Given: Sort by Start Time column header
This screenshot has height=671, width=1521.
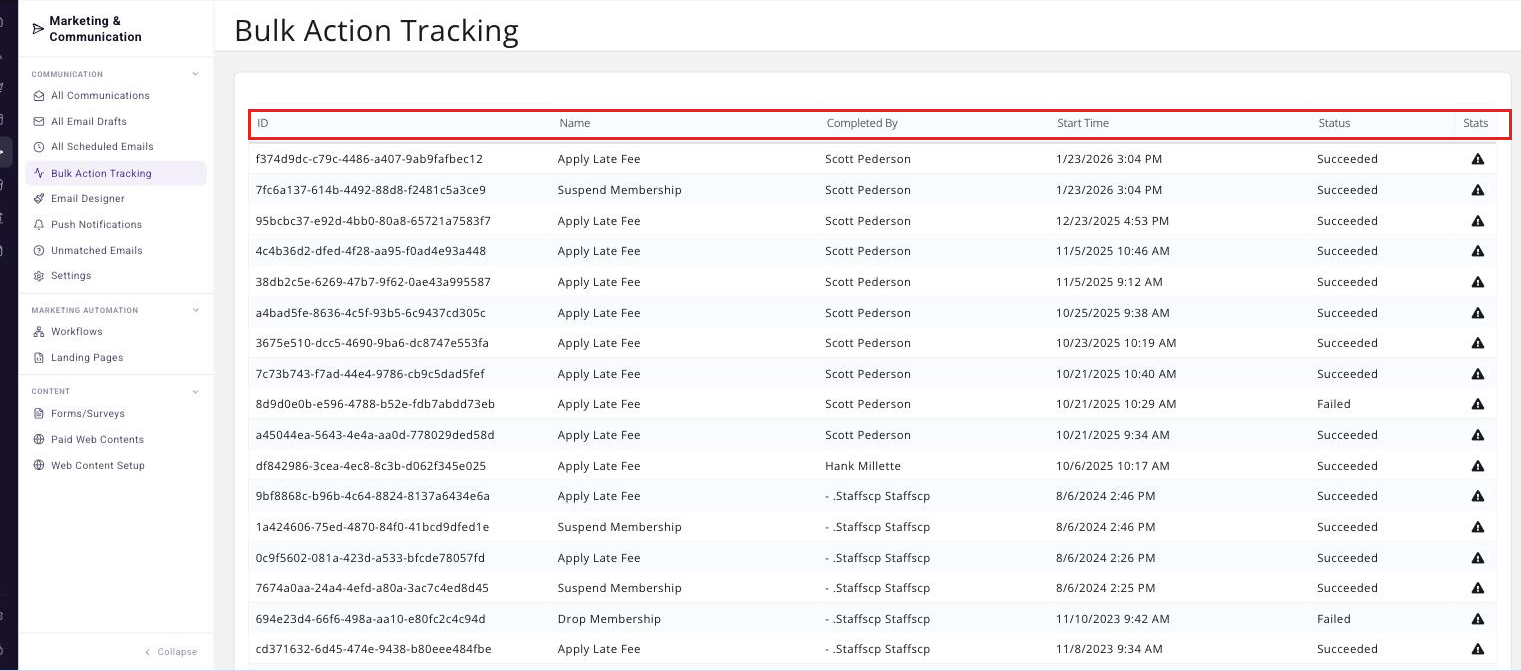Looking at the screenshot, I should coord(1083,124).
